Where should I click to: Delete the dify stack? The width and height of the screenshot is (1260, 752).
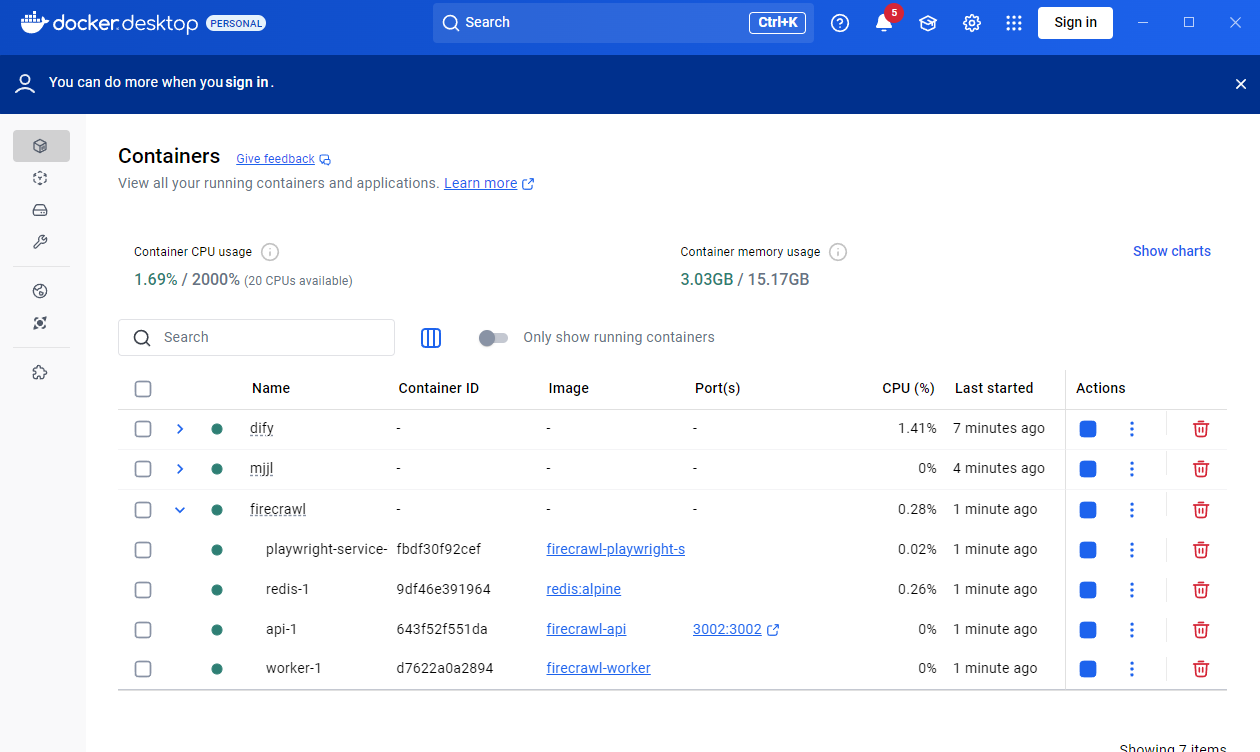tap(1201, 429)
